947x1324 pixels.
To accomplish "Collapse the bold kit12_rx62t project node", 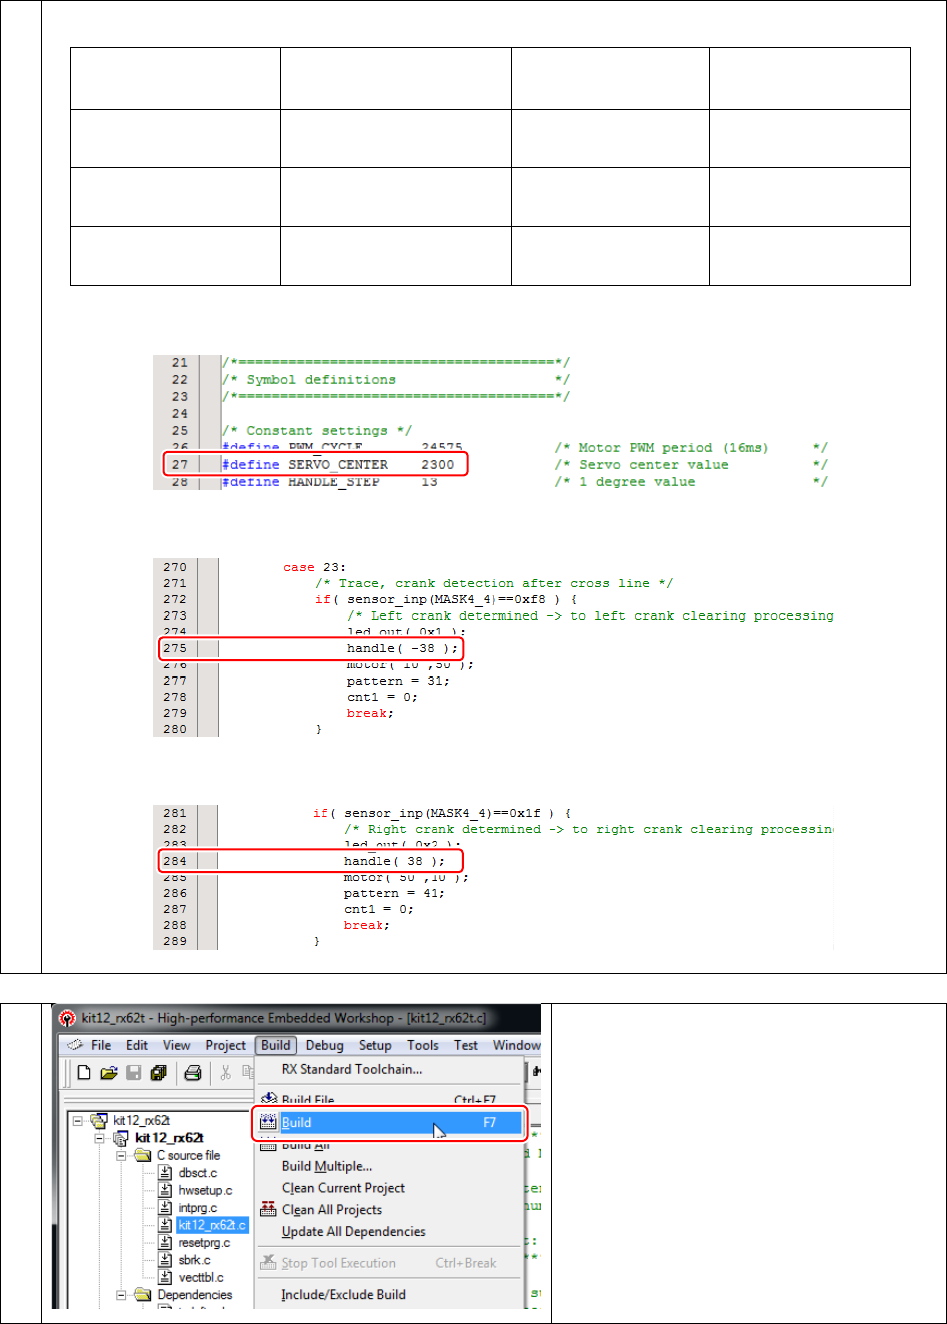I will tap(100, 1138).
